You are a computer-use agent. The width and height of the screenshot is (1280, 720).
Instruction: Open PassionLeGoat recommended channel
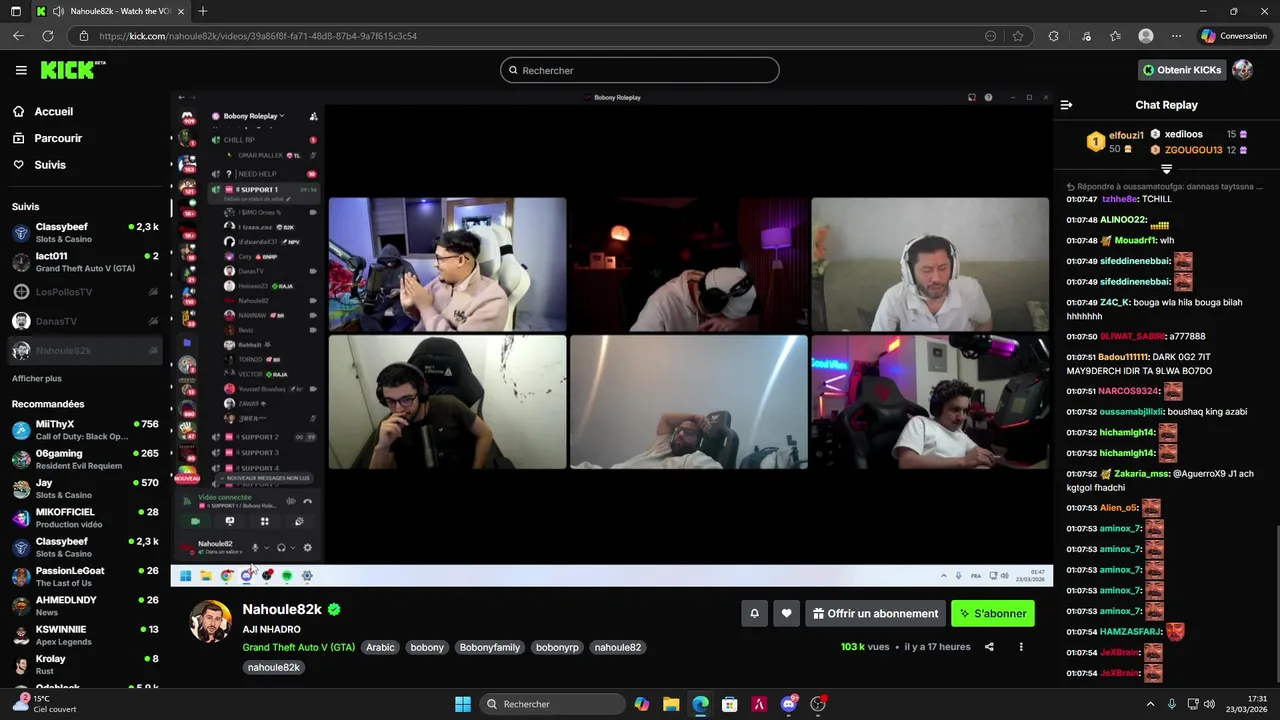point(85,577)
